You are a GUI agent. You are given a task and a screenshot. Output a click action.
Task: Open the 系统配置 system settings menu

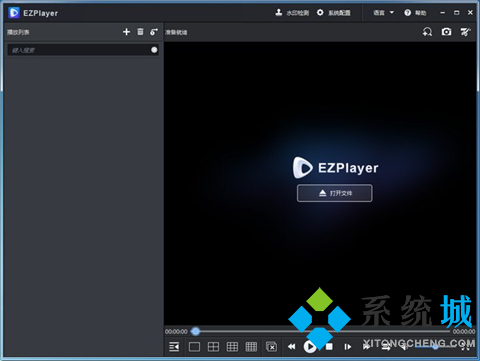pos(334,13)
